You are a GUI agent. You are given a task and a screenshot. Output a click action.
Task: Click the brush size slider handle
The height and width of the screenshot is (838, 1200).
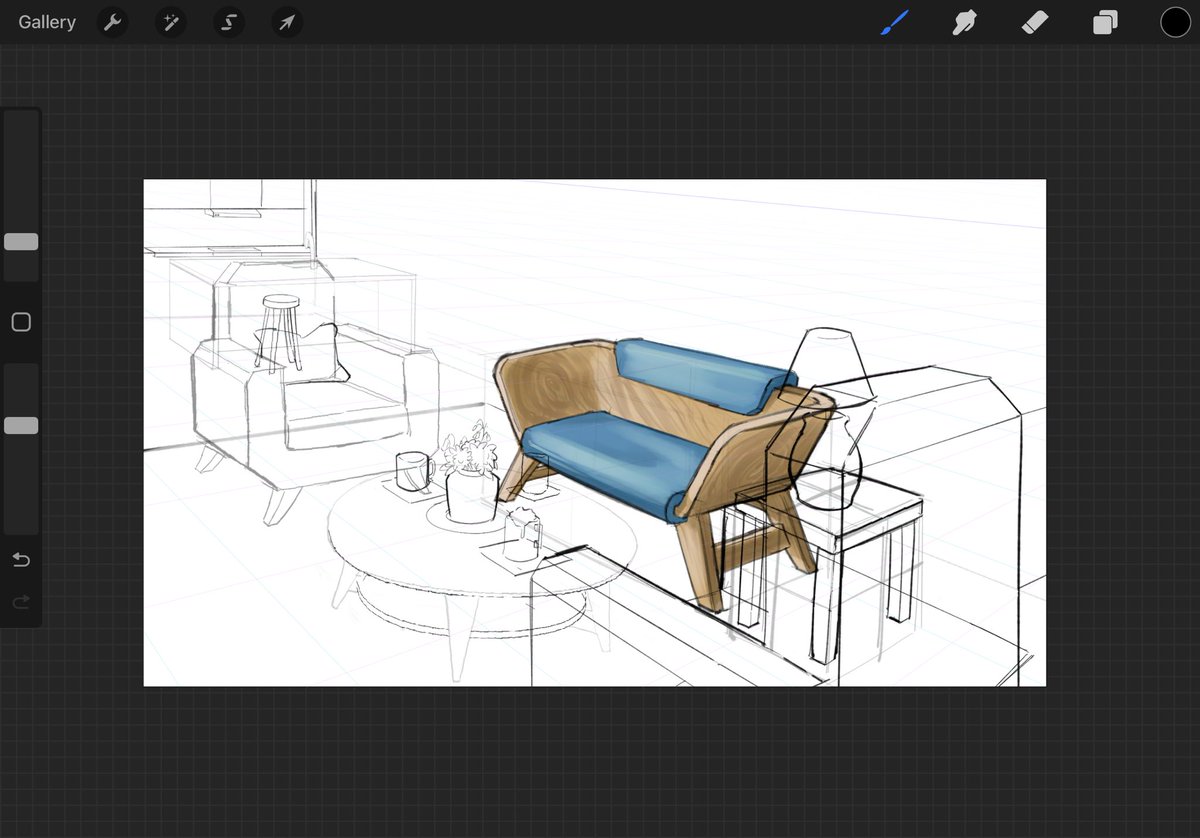(x=21, y=242)
